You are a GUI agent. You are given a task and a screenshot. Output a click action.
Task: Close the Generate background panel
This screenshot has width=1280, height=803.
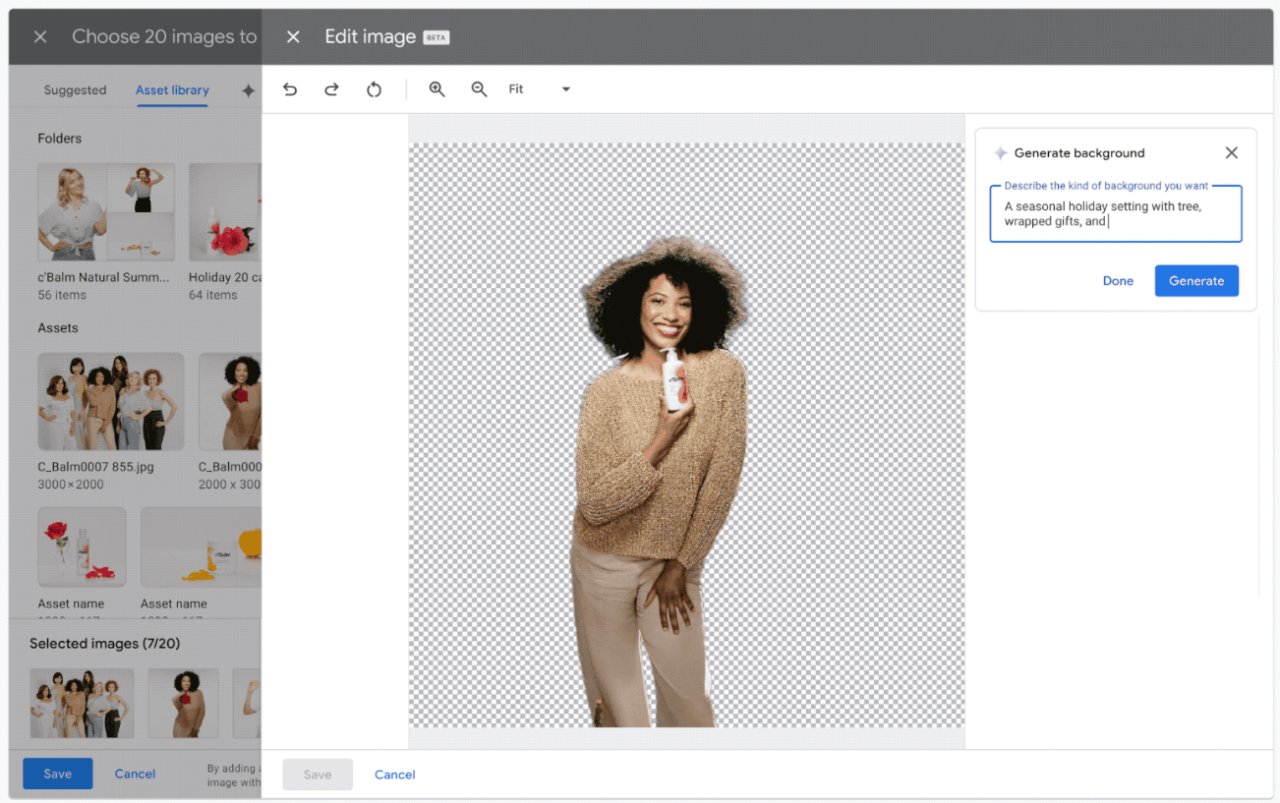coord(1231,153)
